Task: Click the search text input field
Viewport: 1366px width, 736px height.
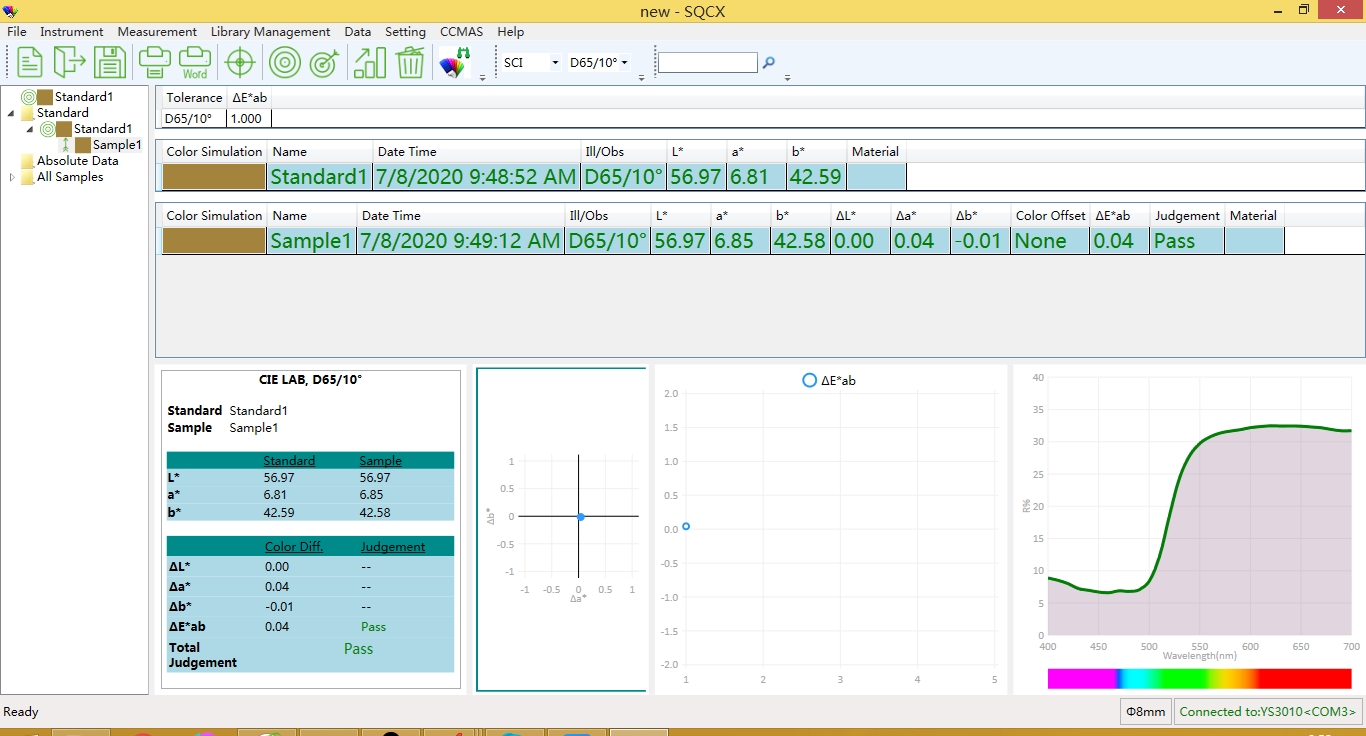Action: 707,63
